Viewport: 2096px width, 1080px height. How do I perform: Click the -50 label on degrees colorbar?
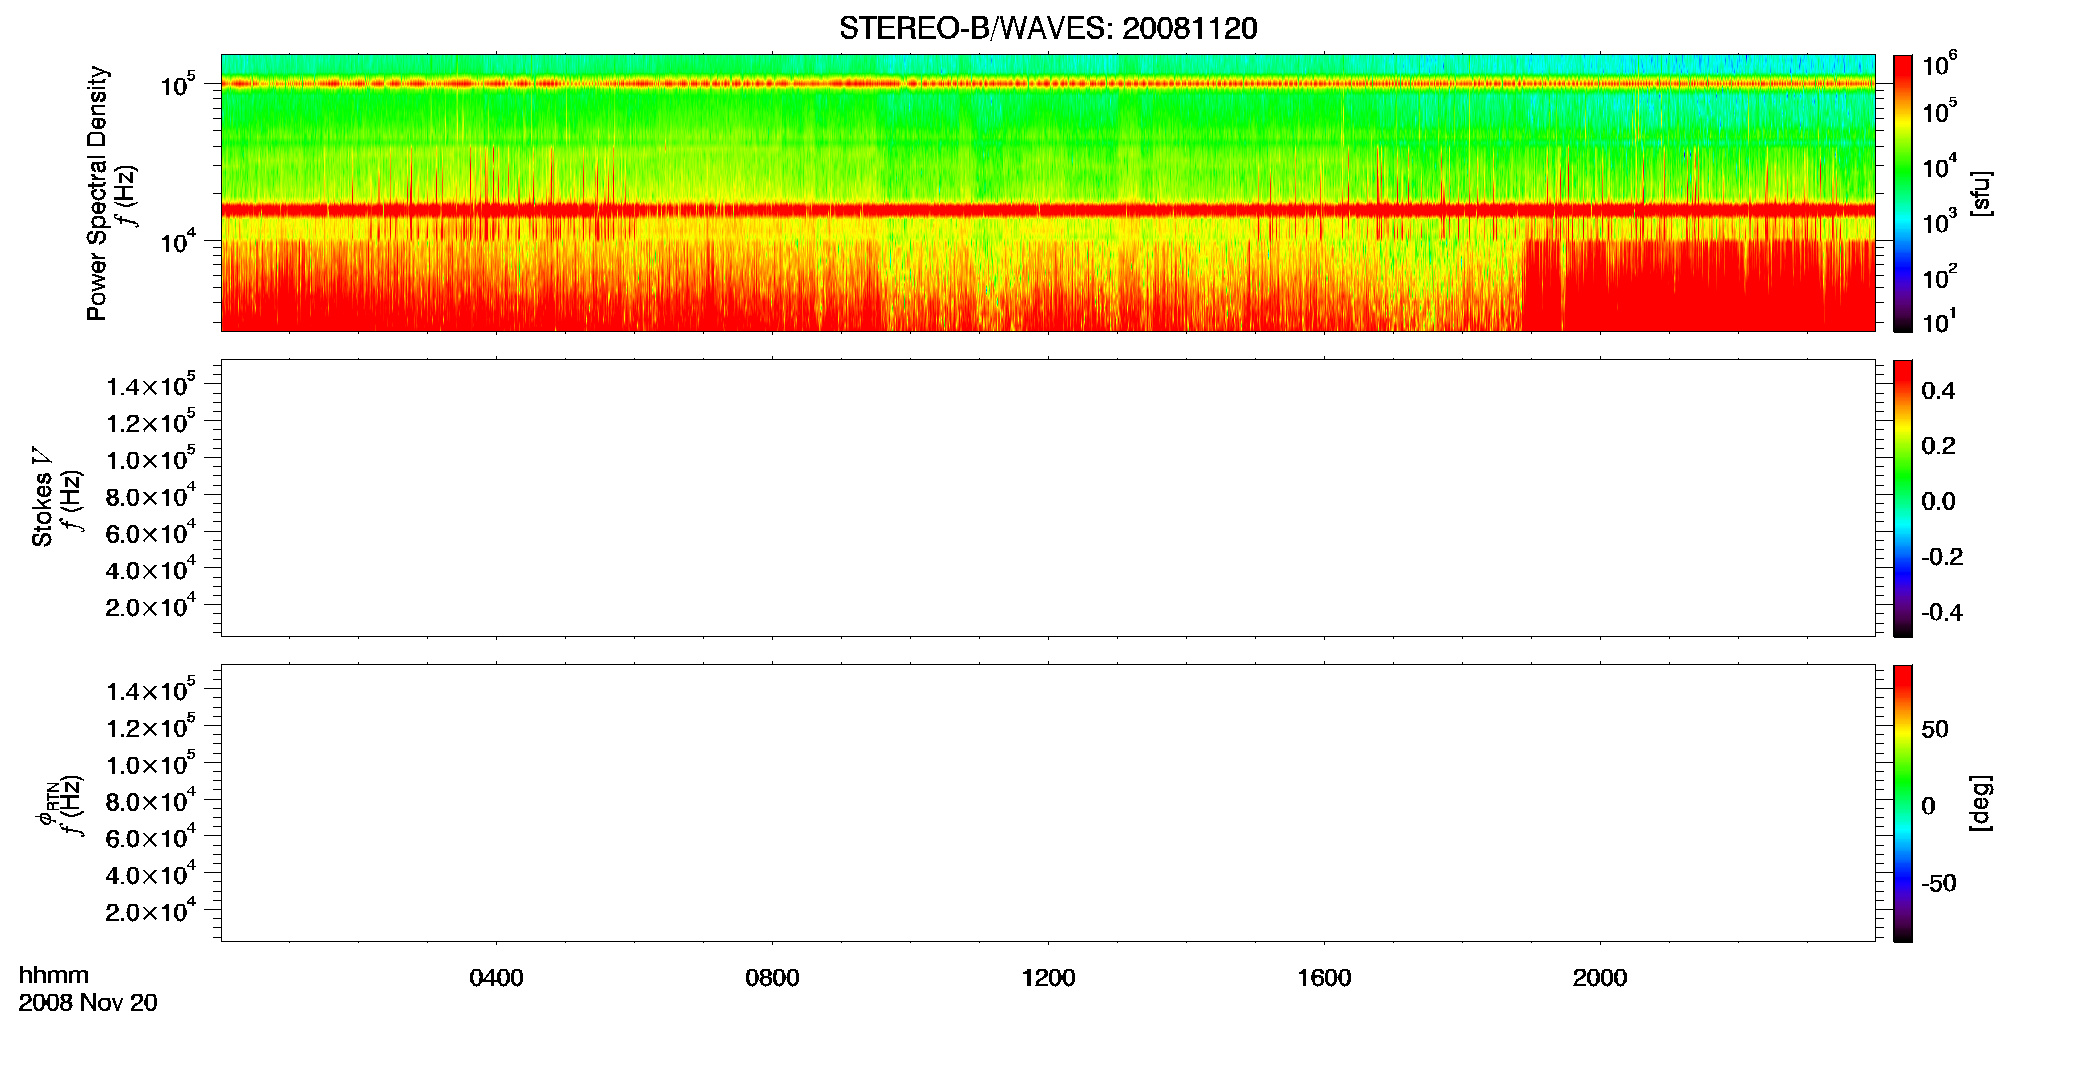click(x=1938, y=884)
